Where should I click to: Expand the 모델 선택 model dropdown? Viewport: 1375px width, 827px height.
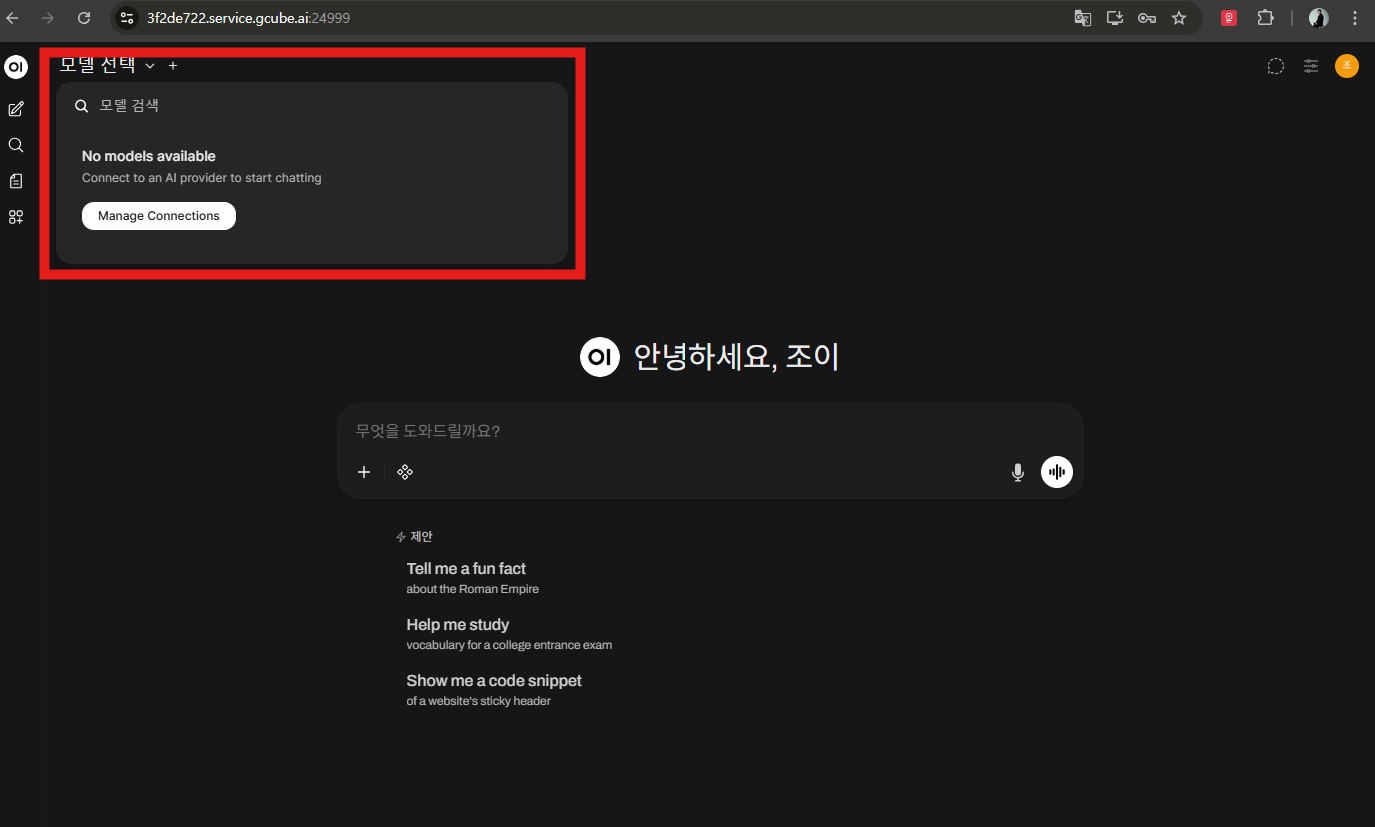click(104, 65)
